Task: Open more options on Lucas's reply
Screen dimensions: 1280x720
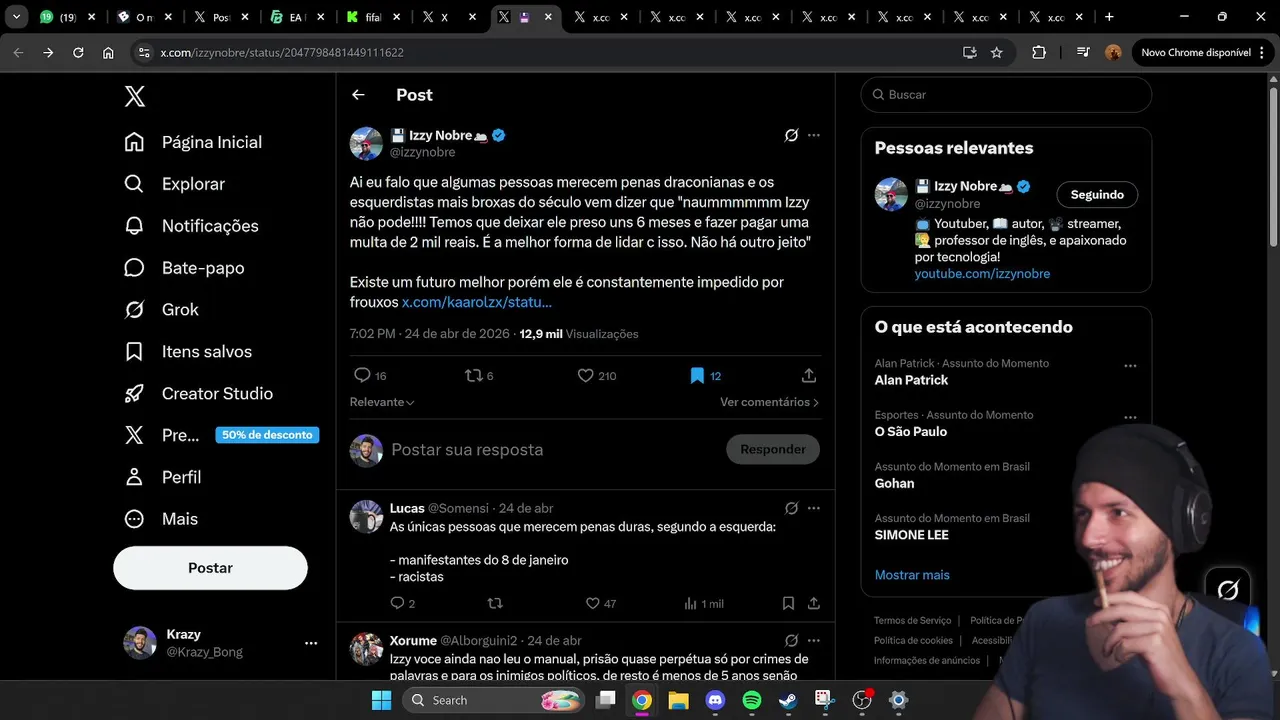Action: coord(814,508)
